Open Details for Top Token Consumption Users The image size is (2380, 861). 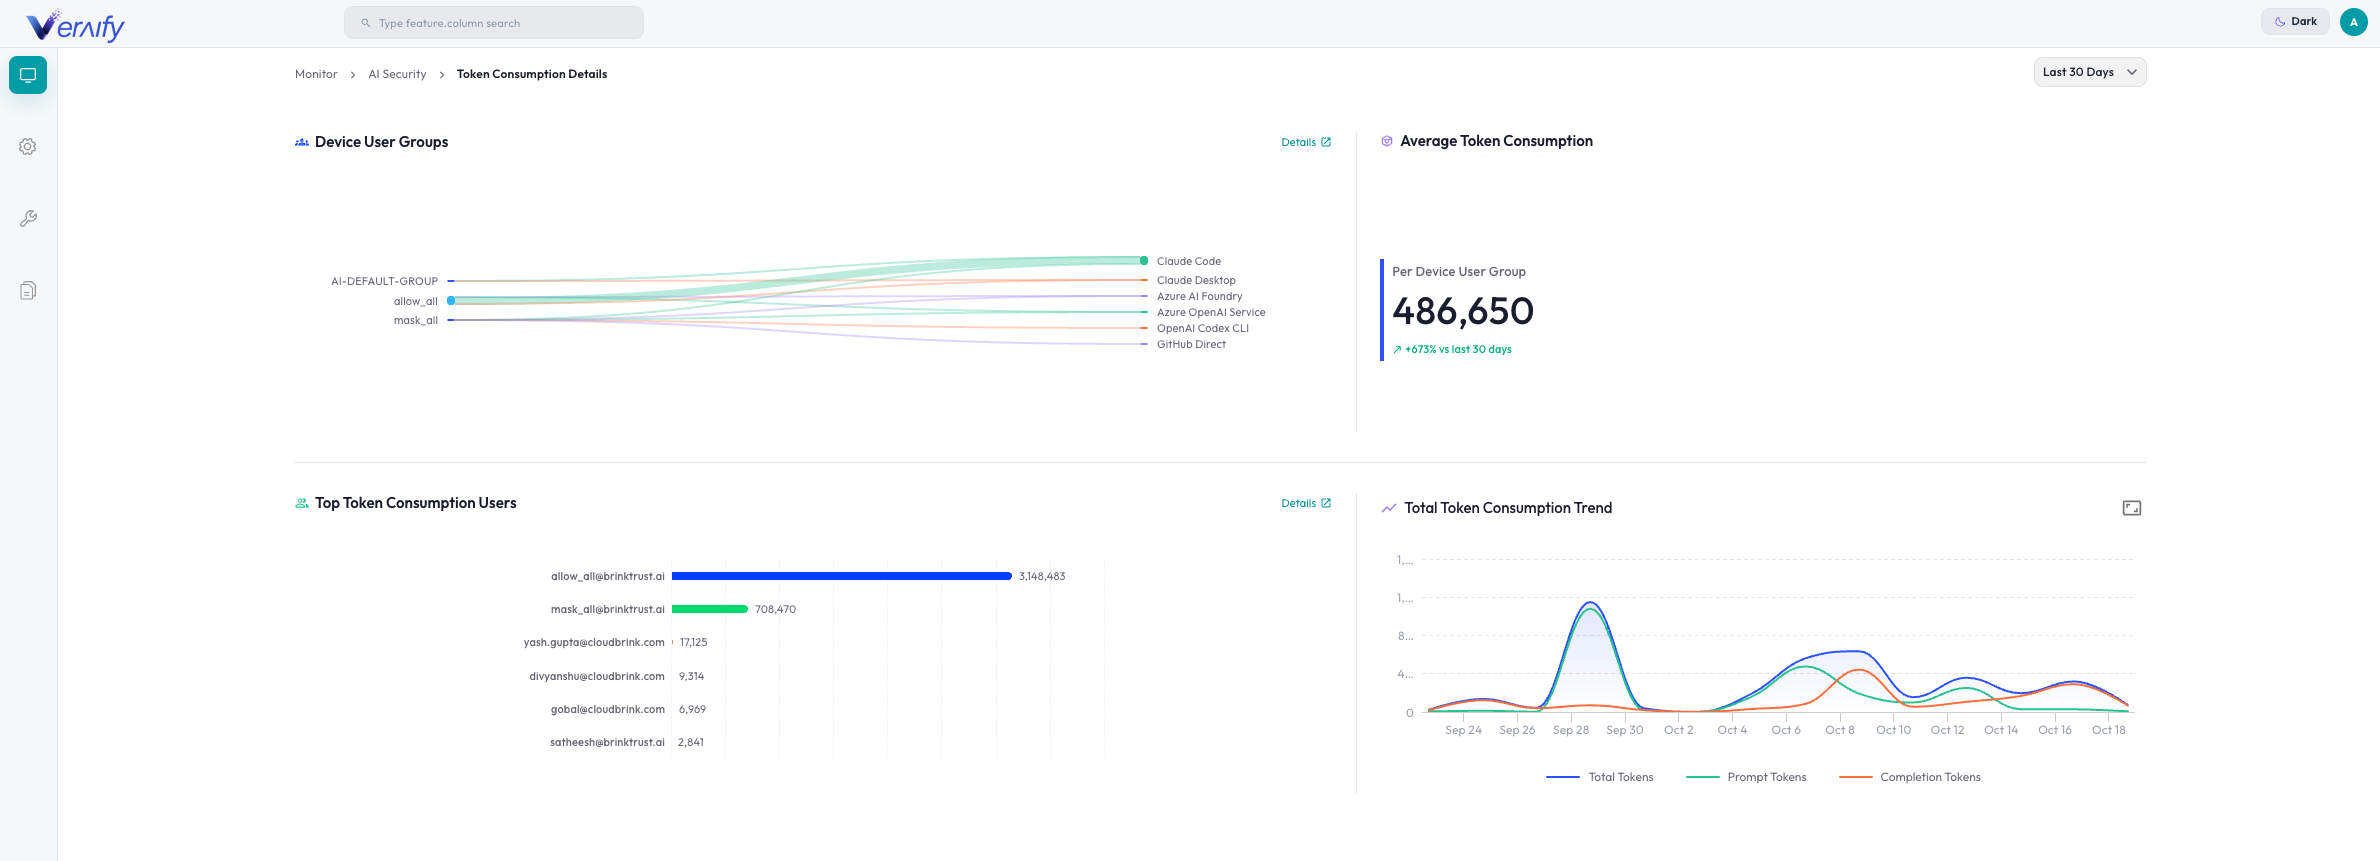point(1306,503)
